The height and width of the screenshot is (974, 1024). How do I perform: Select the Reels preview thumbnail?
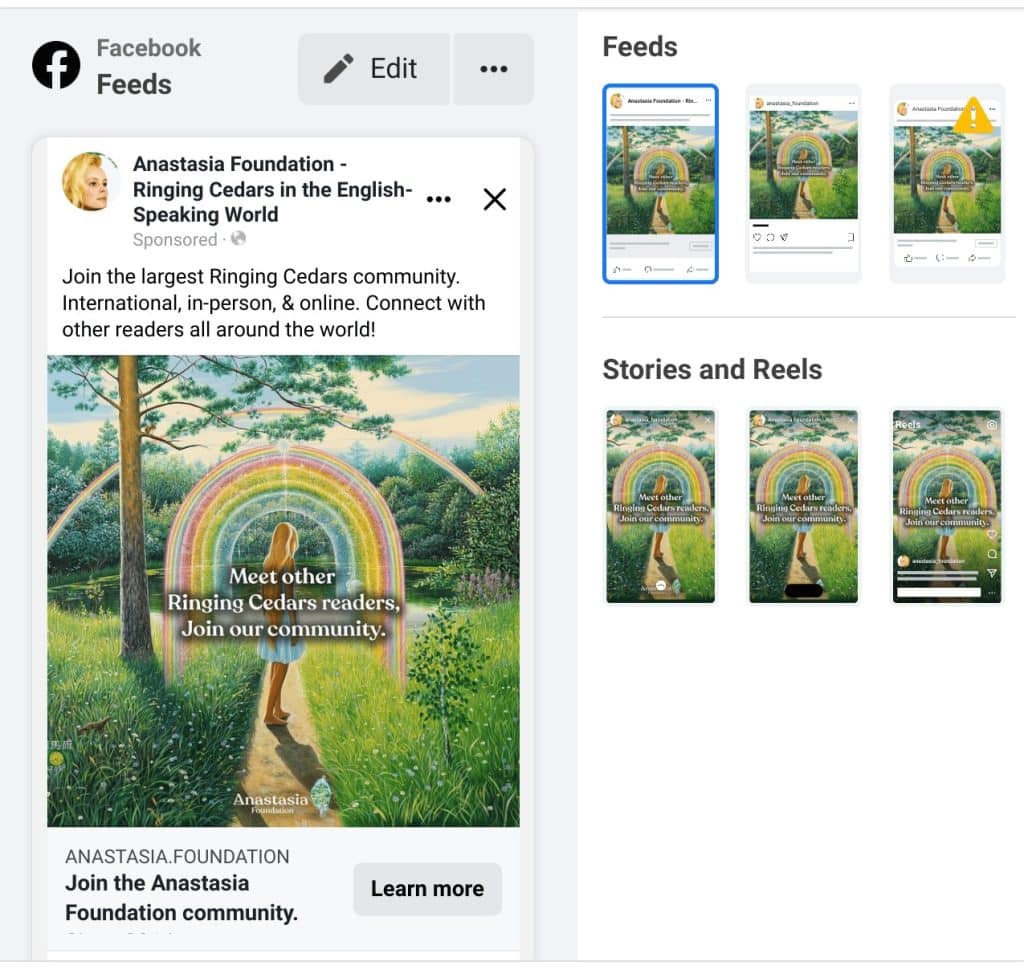[x=947, y=506]
